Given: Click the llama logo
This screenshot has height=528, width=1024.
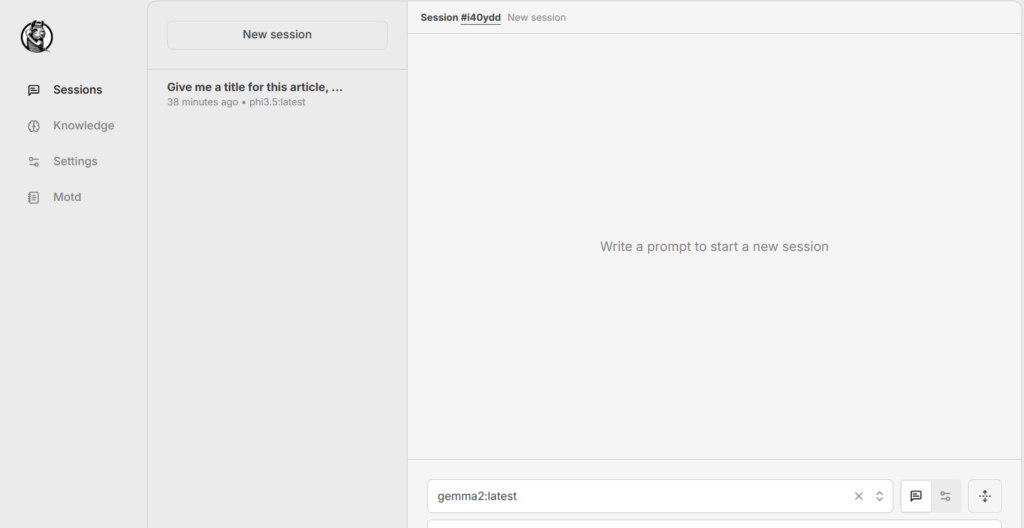Looking at the screenshot, I should click(x=36, y=37).
